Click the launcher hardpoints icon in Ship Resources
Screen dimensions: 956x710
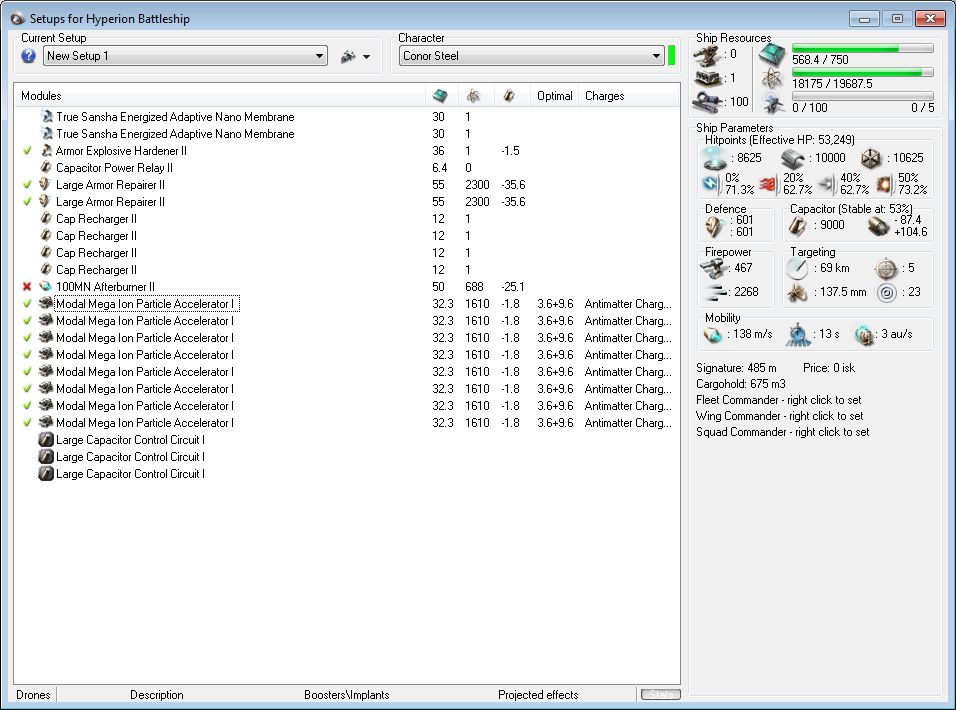708,79
